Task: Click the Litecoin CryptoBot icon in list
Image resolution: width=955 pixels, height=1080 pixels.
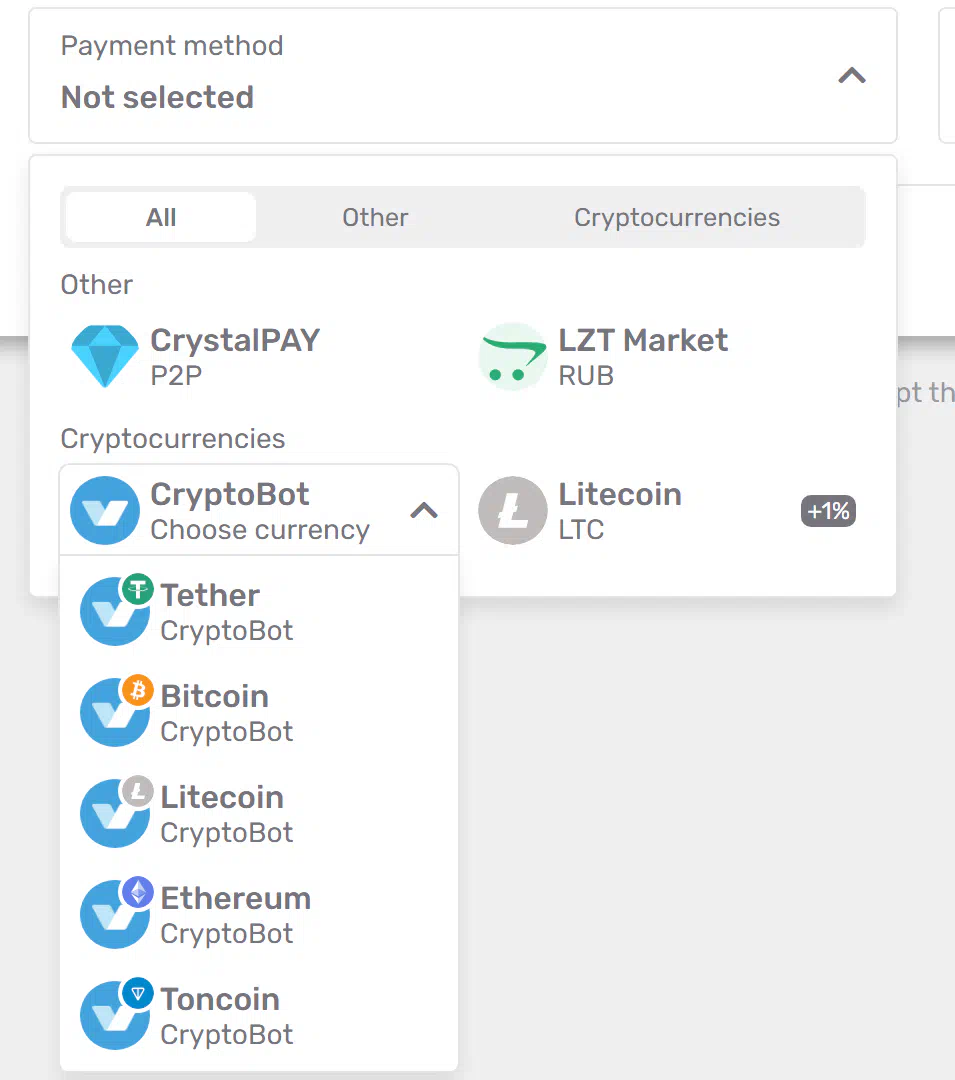Action: click(116, 811)
